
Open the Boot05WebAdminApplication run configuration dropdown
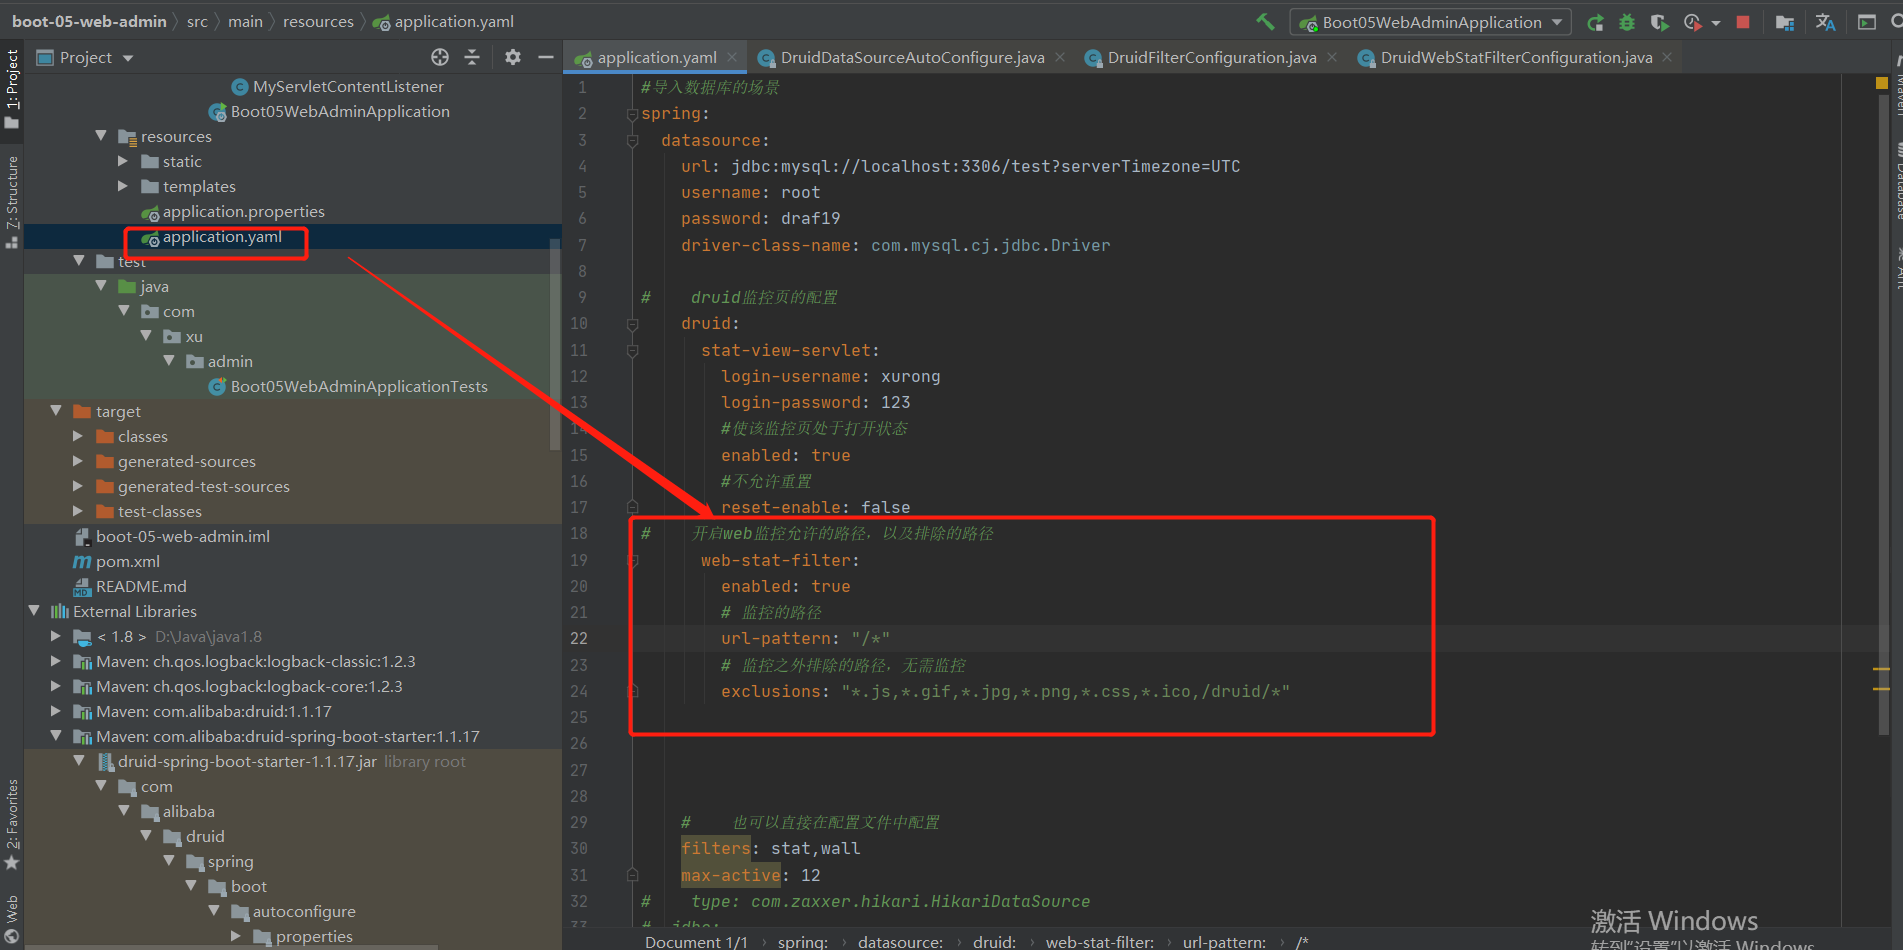click(x=1431, y=22)
